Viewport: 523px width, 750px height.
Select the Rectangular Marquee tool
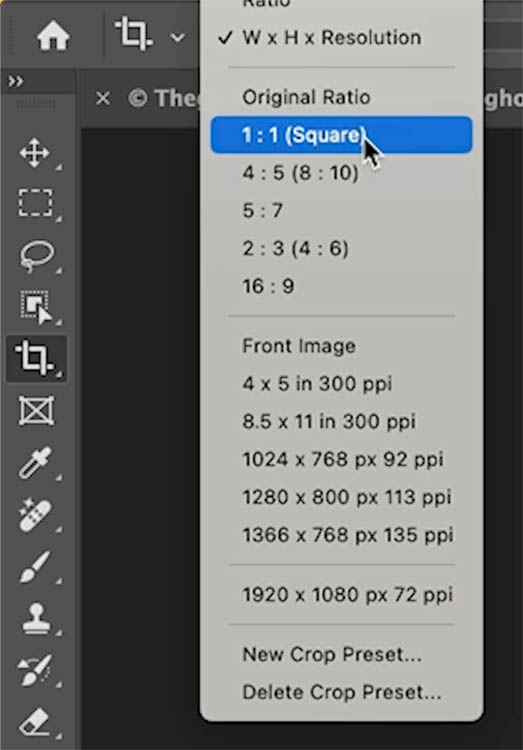click(x=35, y=203)
